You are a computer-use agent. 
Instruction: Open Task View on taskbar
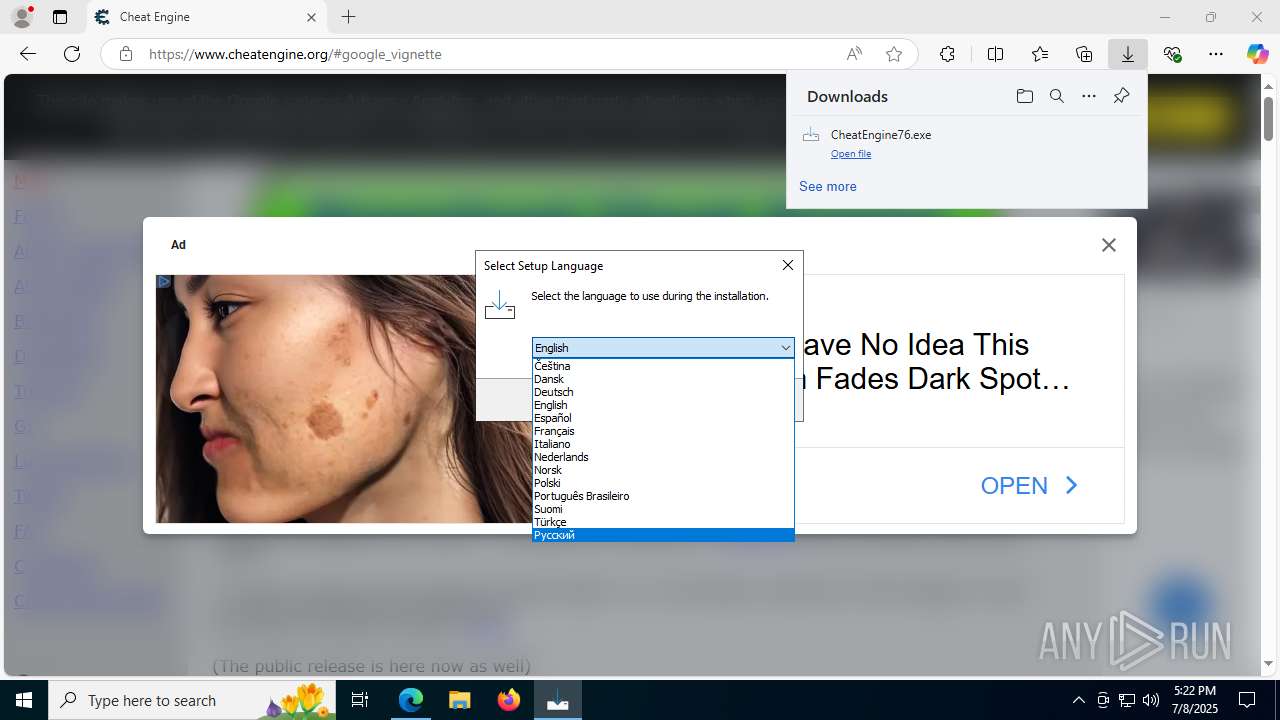point(361,700)
